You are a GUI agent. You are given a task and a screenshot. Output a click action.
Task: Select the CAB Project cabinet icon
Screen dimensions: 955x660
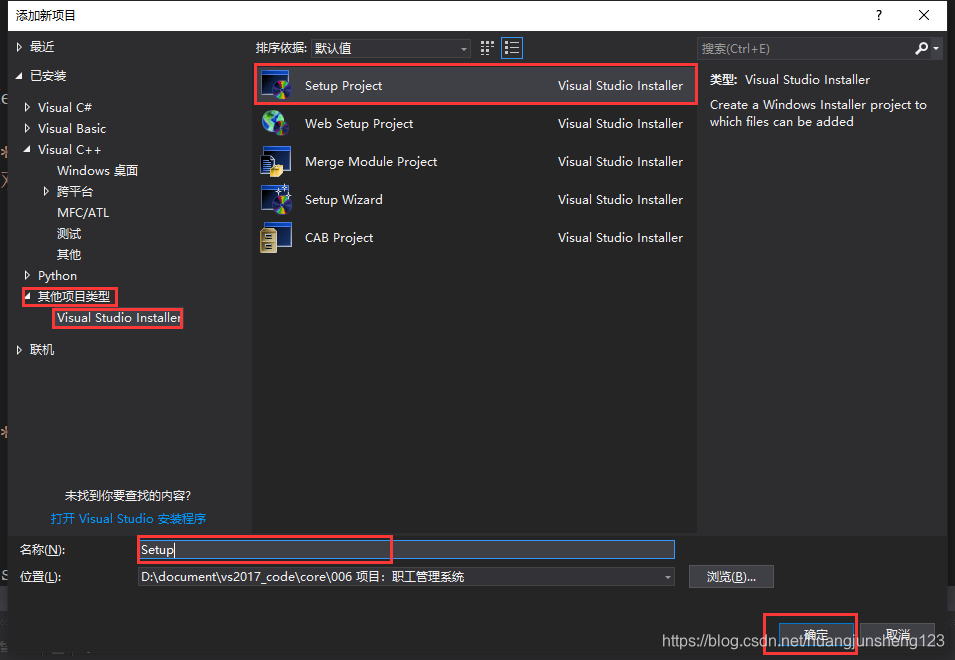pos(276,237)
